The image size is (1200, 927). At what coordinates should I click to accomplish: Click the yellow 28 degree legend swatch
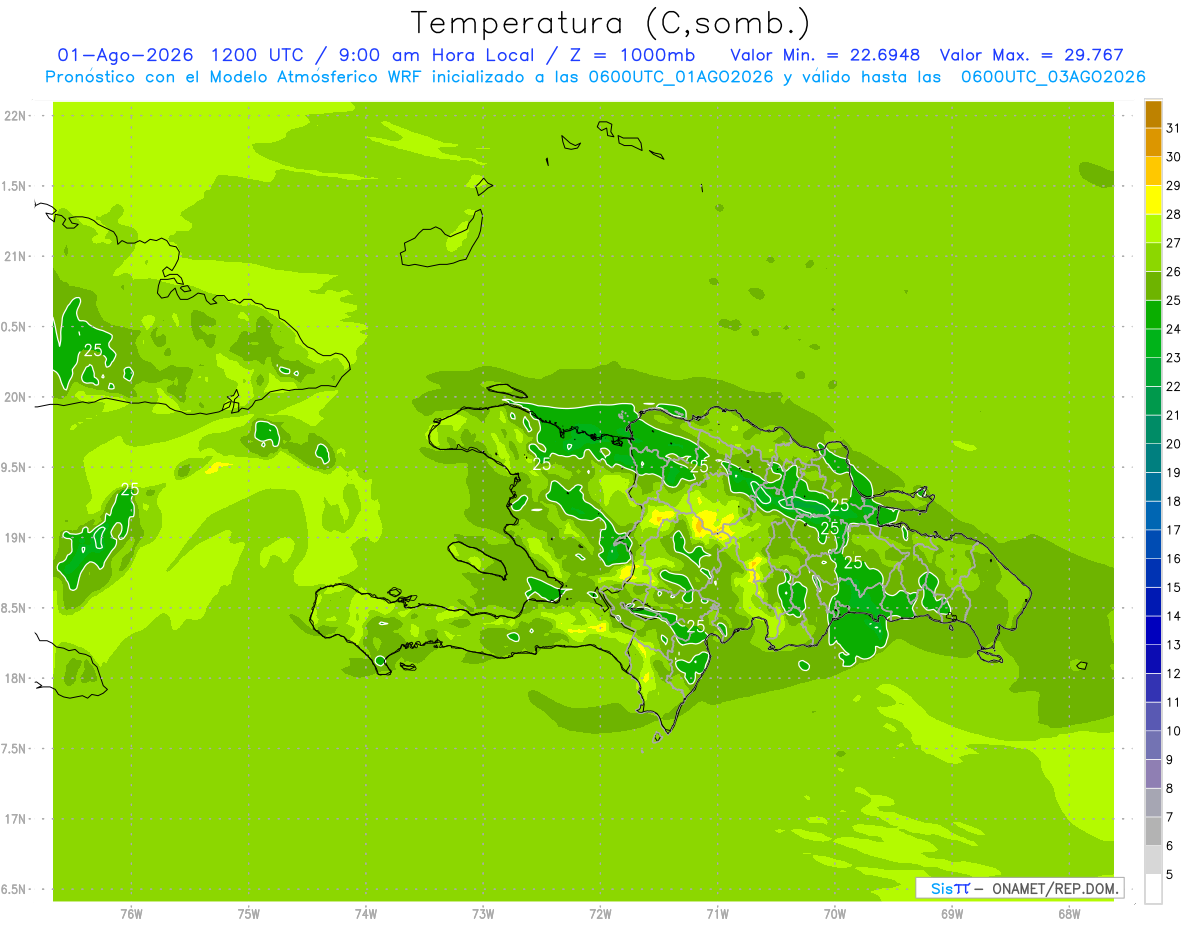(1153, 200)
